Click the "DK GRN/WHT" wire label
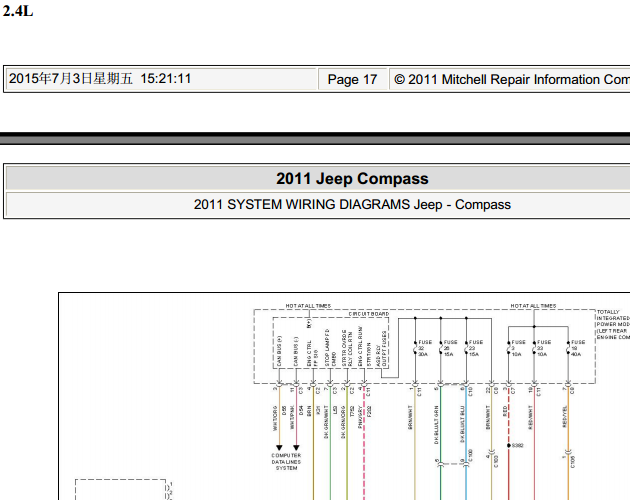 (x=326, y=422)
